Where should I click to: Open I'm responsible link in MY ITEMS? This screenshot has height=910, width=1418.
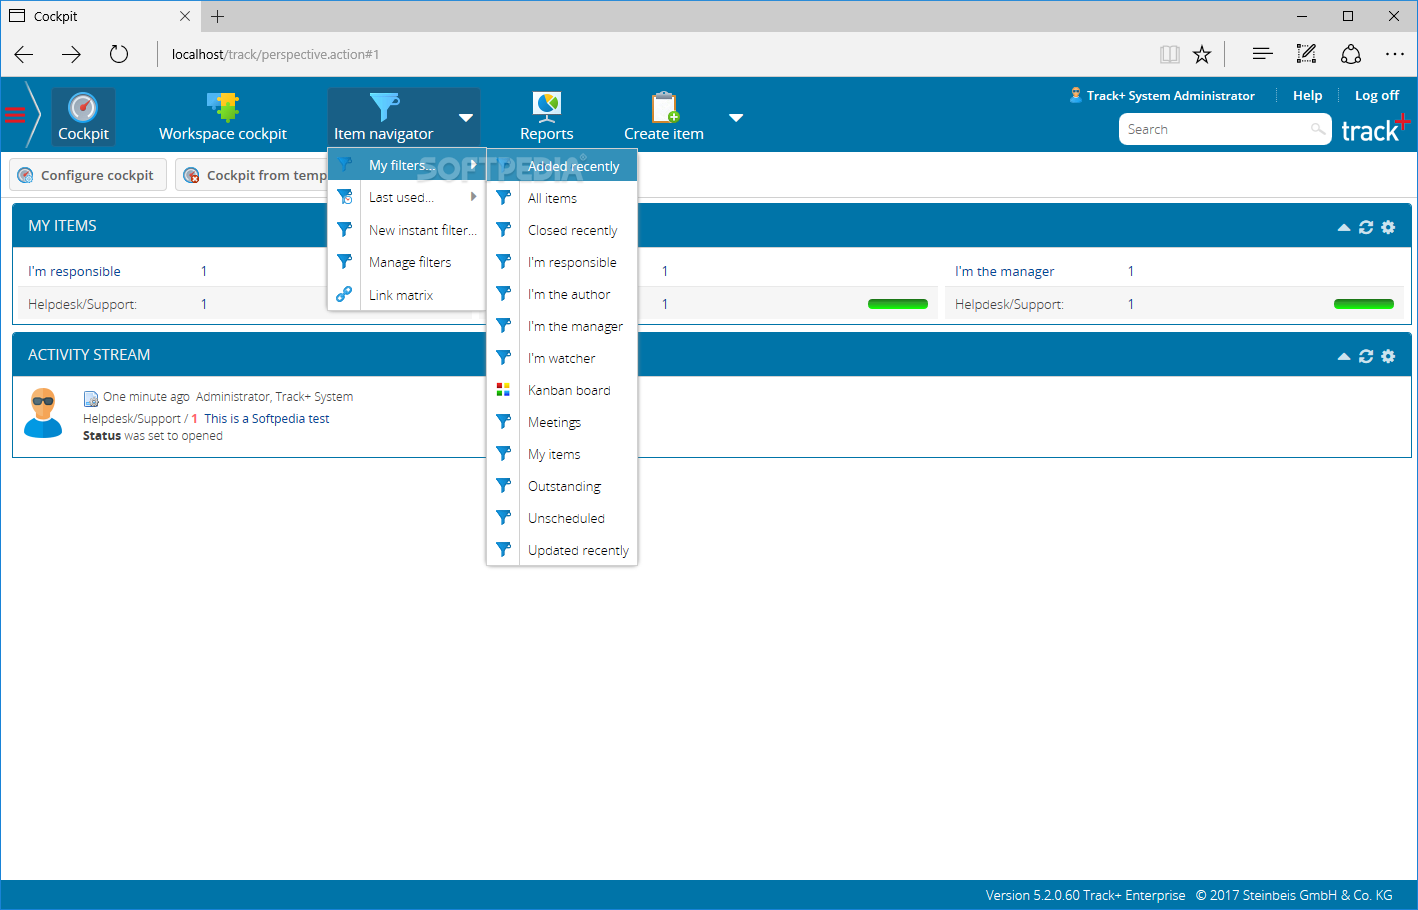[x=74, y=271]
